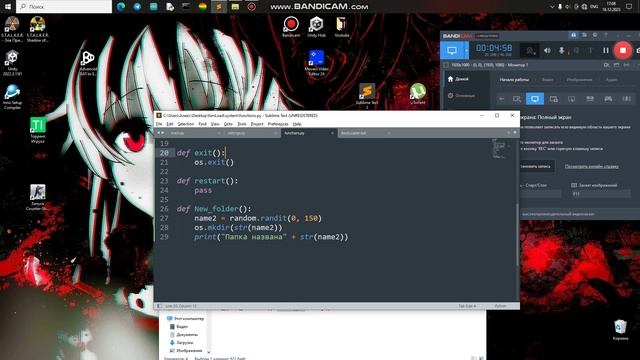The width and height of the screenshot is (640, 360).
Task: Stop the Bandicam recording with the red button
Action: (622, 50)
